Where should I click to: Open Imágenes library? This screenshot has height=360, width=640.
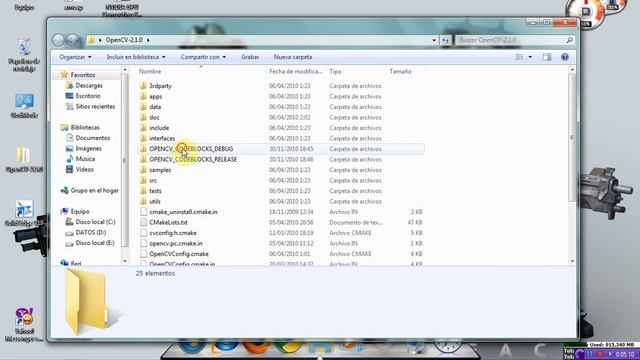[88, 149]
